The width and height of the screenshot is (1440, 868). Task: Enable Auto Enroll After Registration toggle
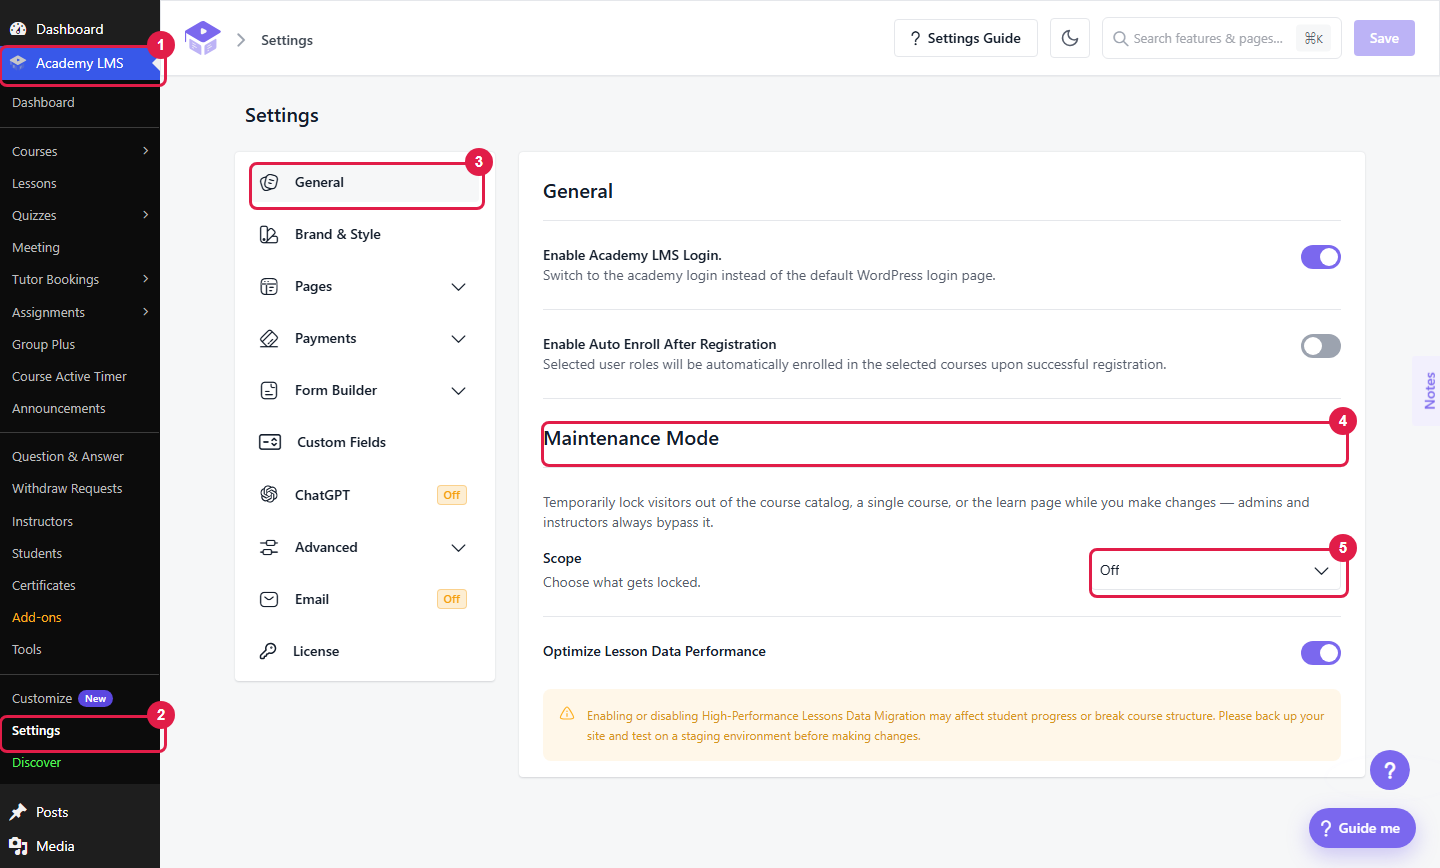click(1321, 346)
